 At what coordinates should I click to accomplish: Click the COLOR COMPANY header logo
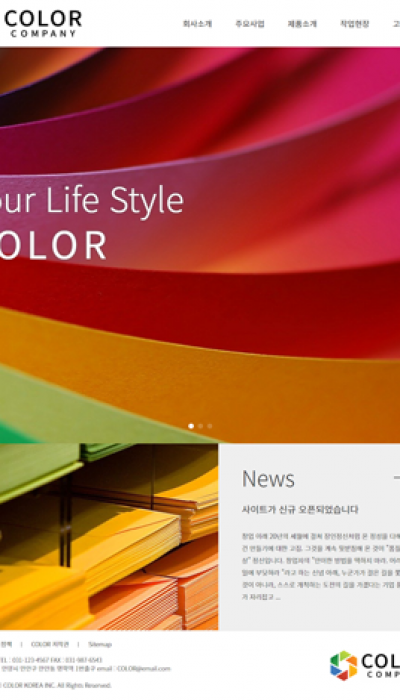point(43,23)
